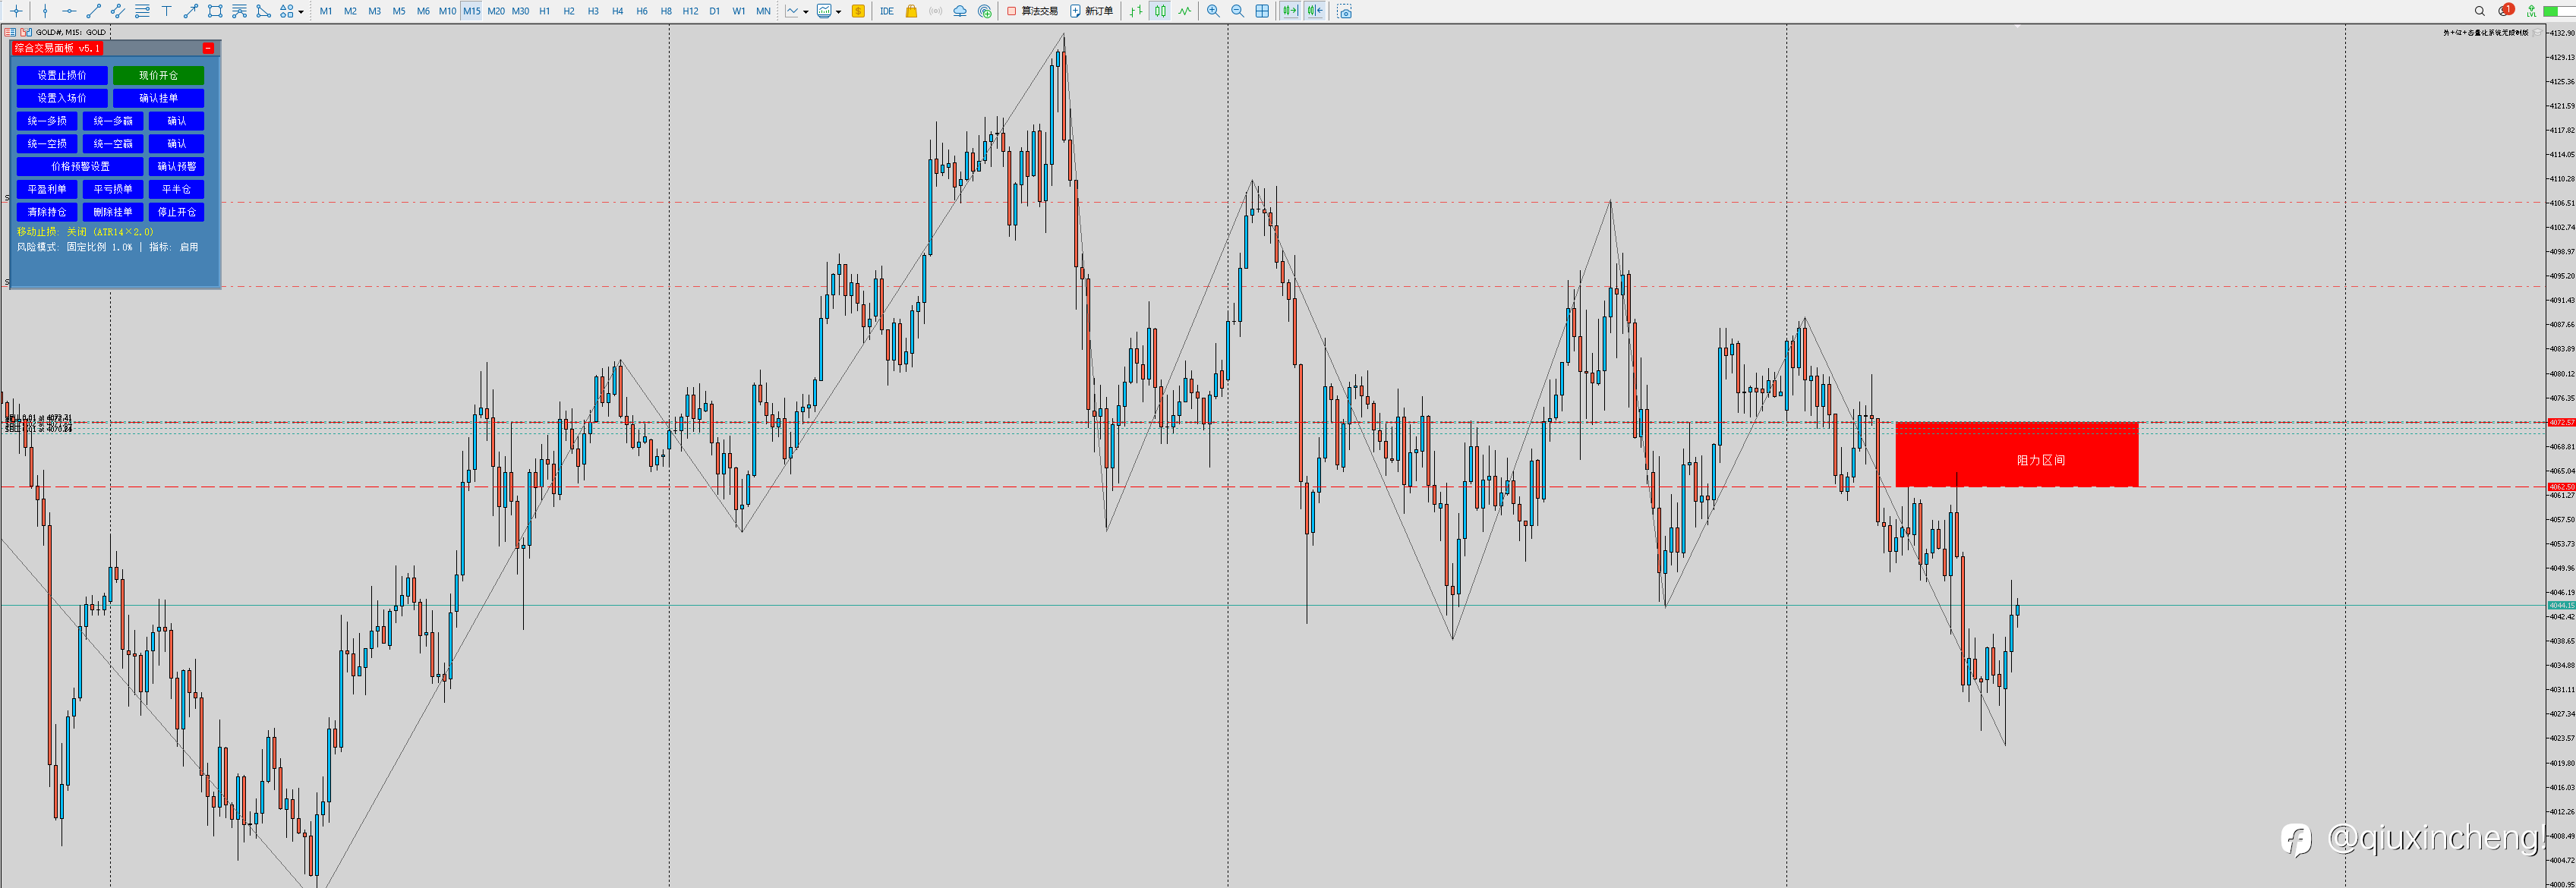
Task: Open the MQL5 market shopping bag
Action: (911, 11)
